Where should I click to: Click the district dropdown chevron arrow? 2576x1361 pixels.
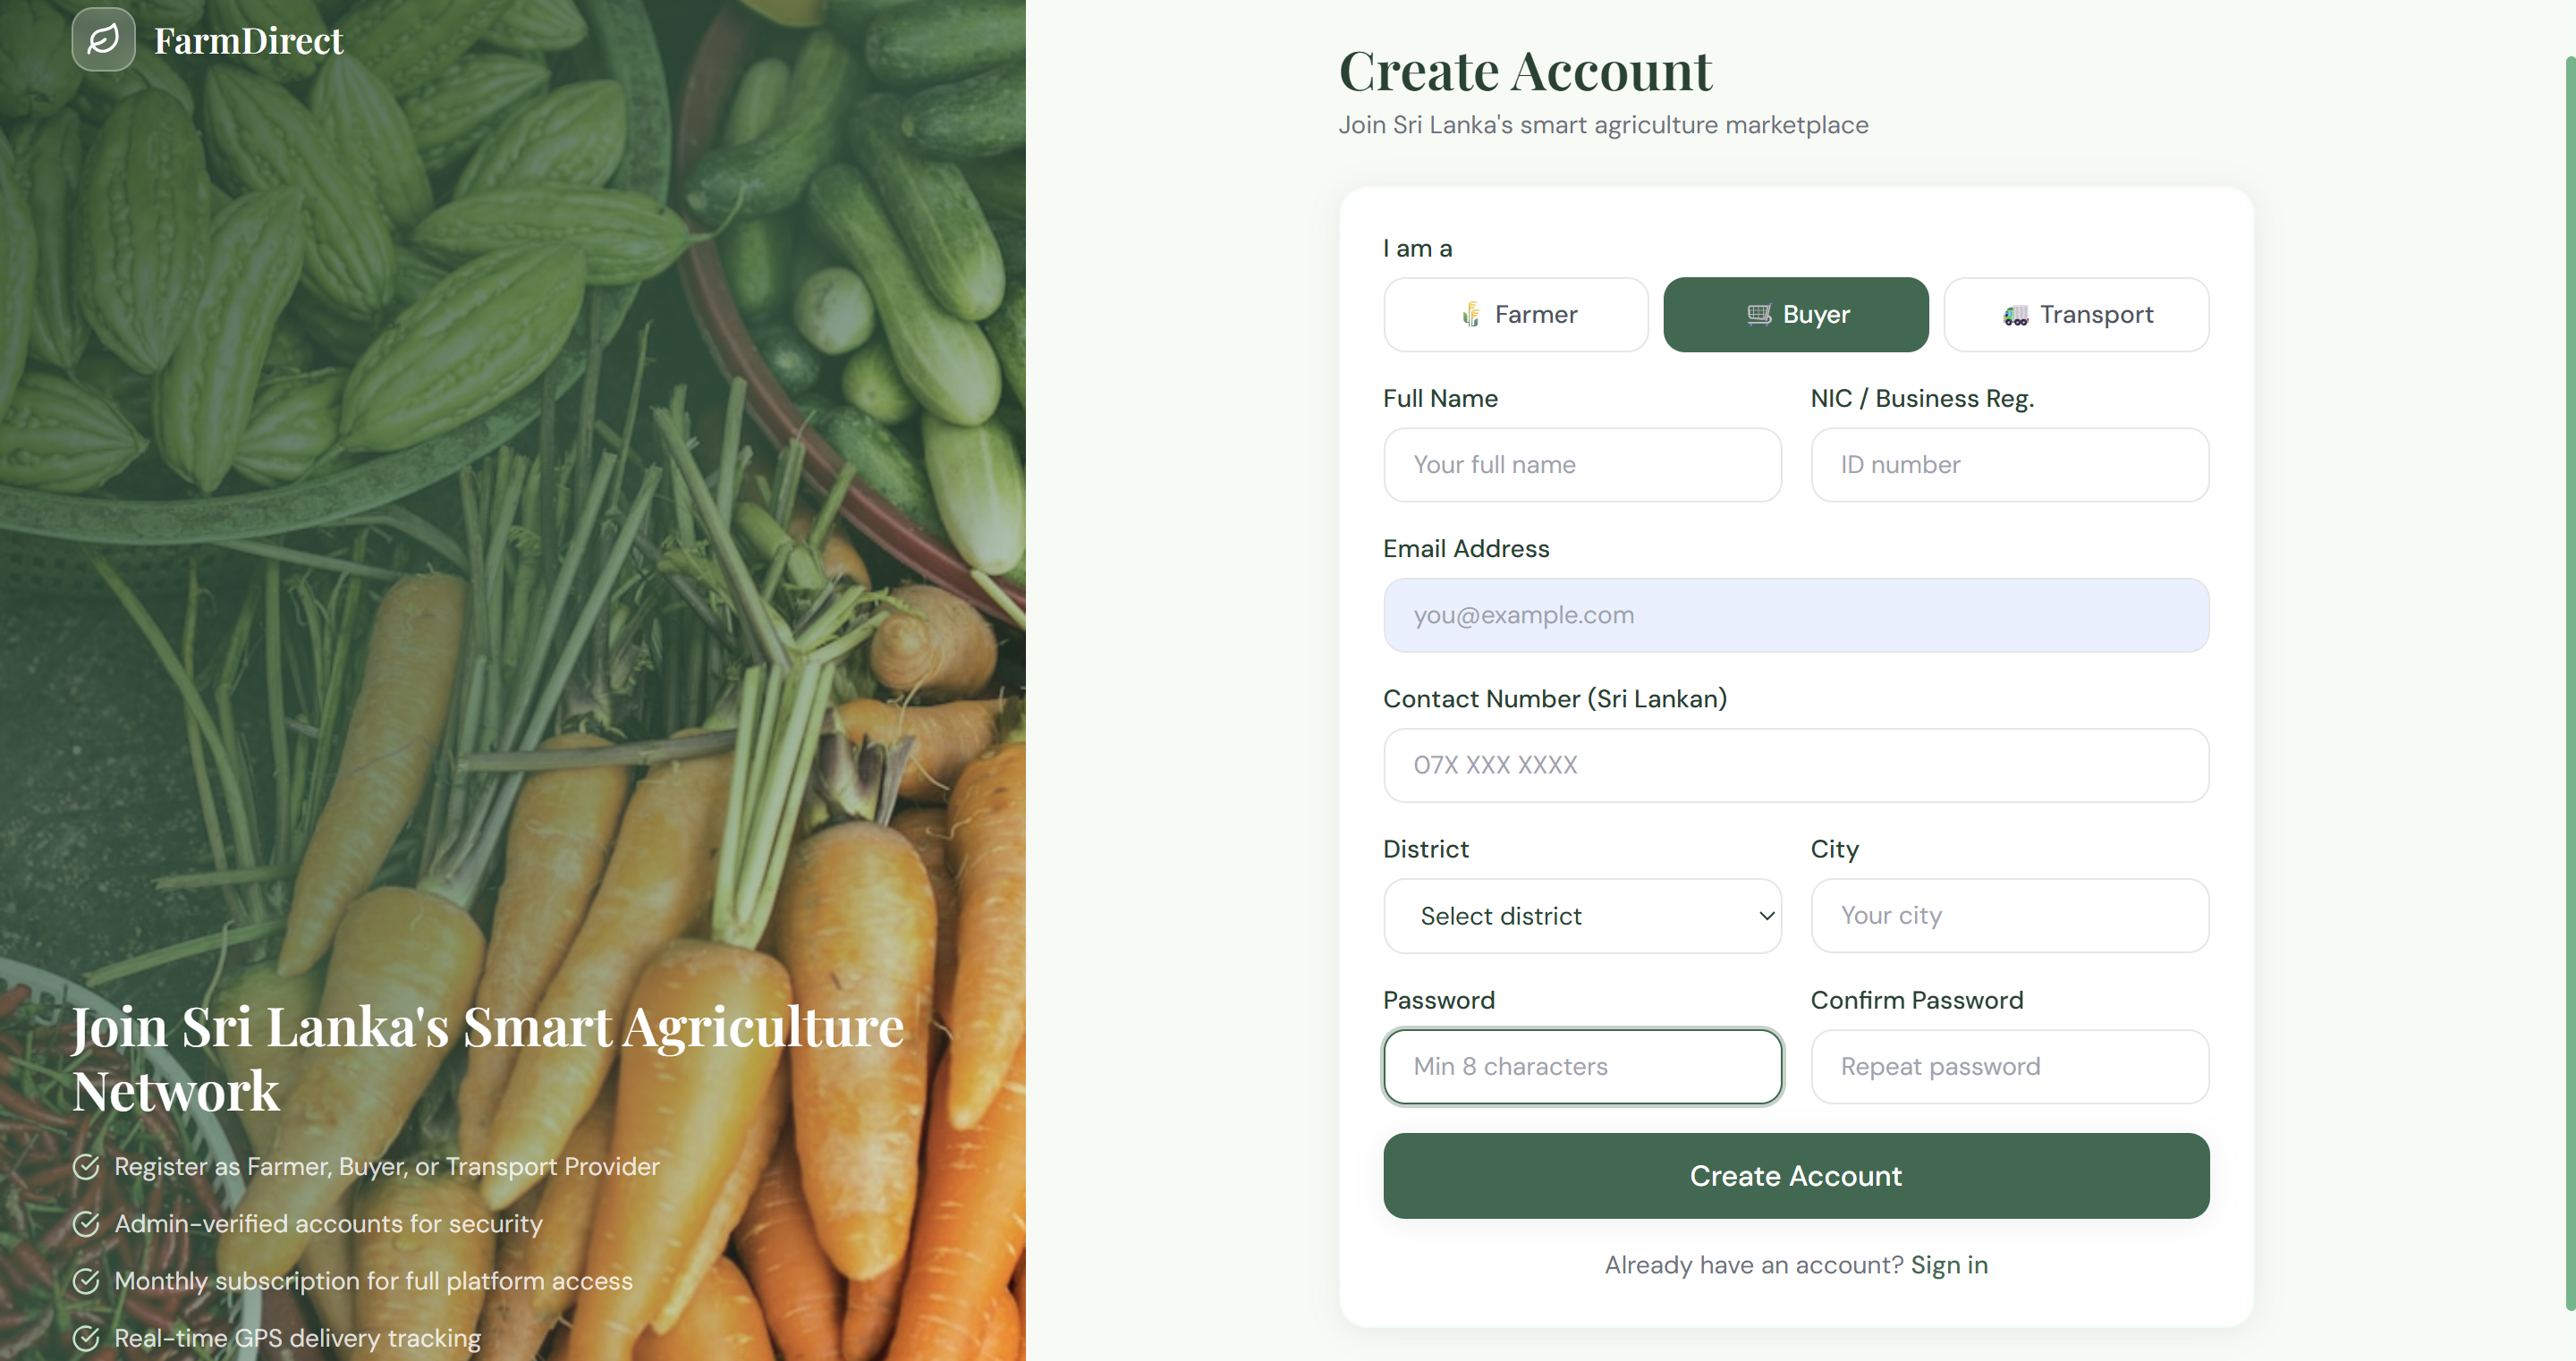coord(1766,916)
